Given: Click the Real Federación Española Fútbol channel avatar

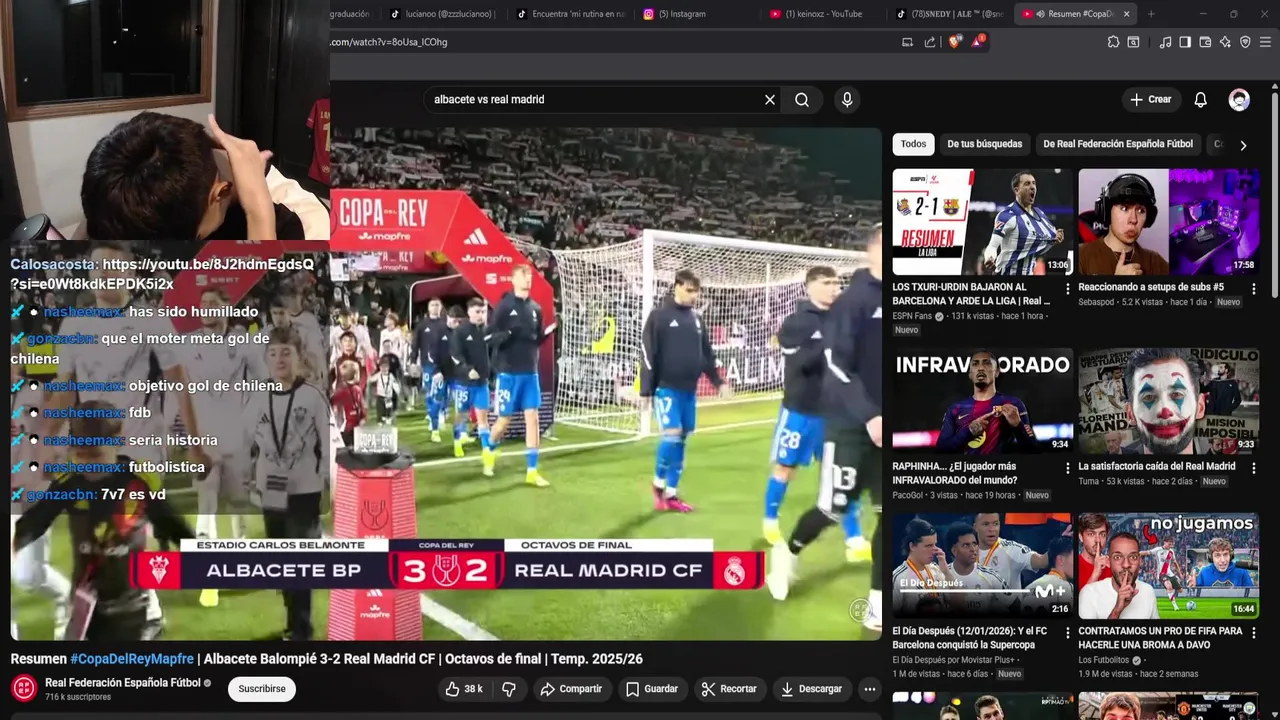Looking at the screenshot, I should pyautogui.click(x=24, y=688).
